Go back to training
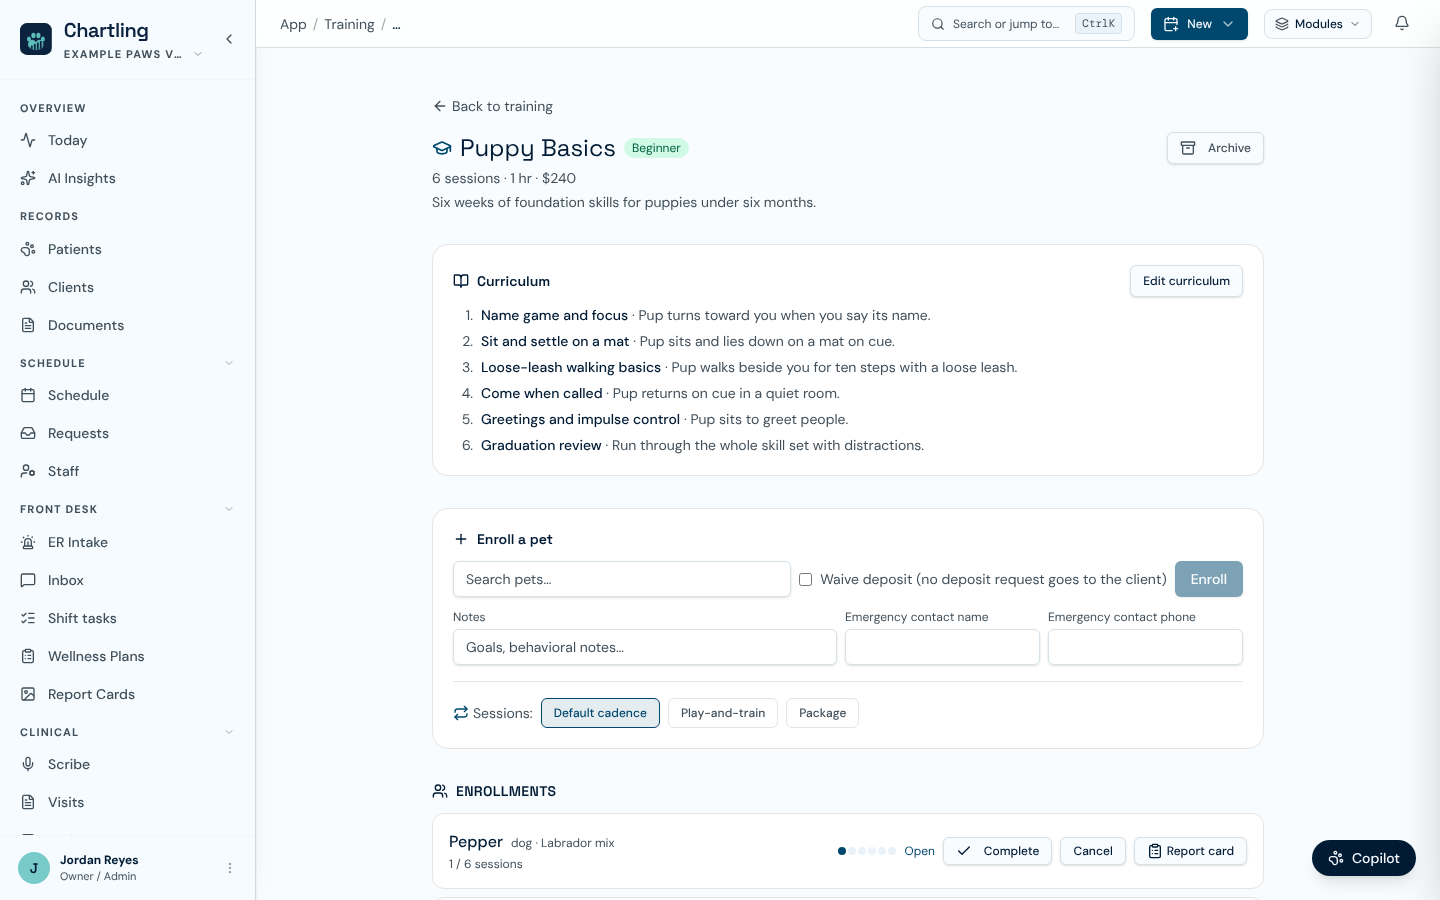This screenshot has width=1440, height=900. [493, 106]
